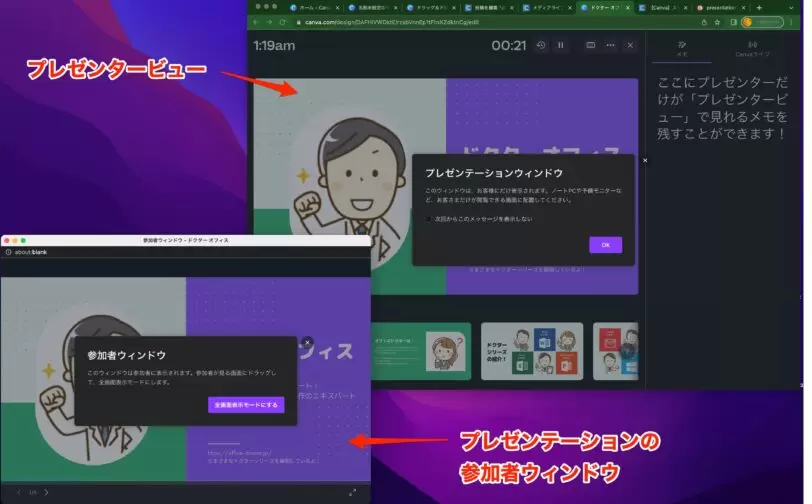Reload the Canva page in Chrome
This screenshot has height=504, width=812.
coord(282,22)
